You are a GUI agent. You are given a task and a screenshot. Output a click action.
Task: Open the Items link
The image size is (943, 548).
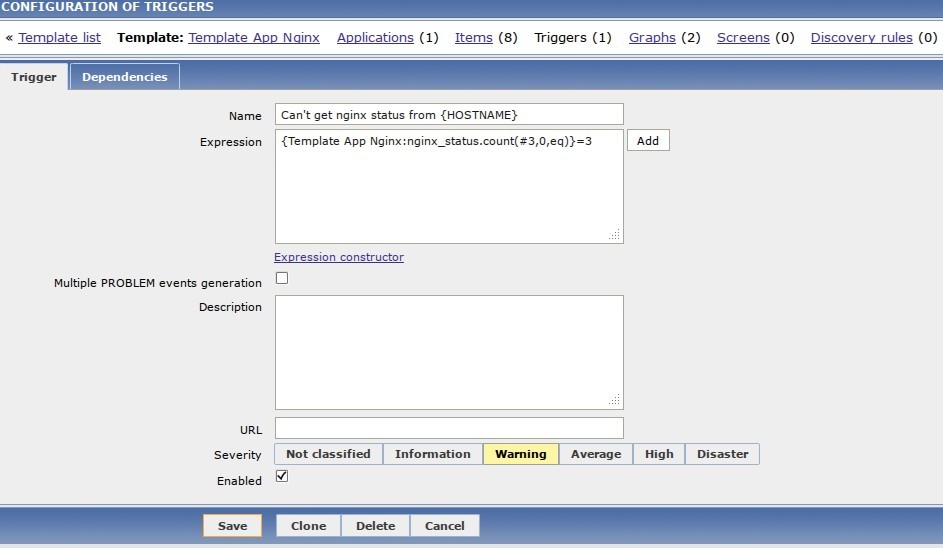(x=473, y=37)
